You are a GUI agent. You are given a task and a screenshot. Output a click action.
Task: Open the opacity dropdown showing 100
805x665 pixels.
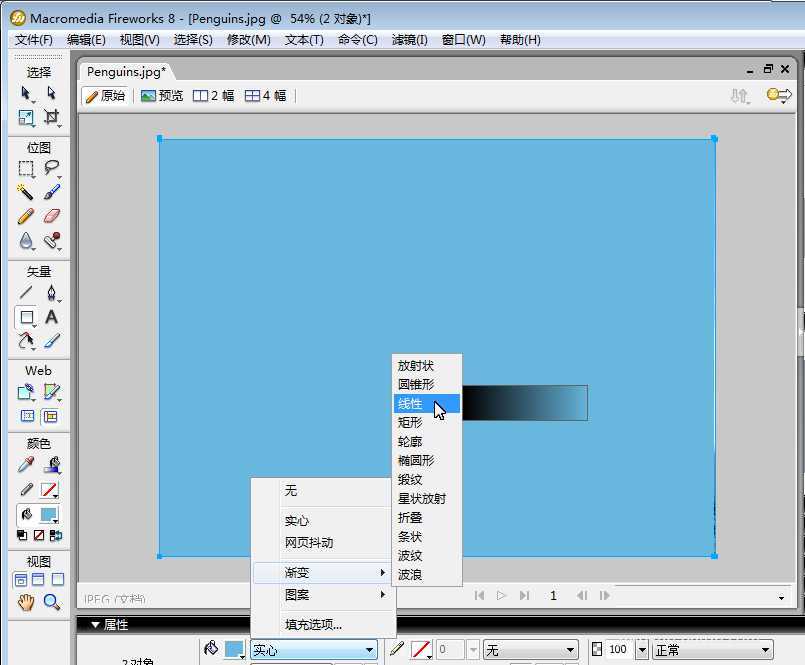641,649
